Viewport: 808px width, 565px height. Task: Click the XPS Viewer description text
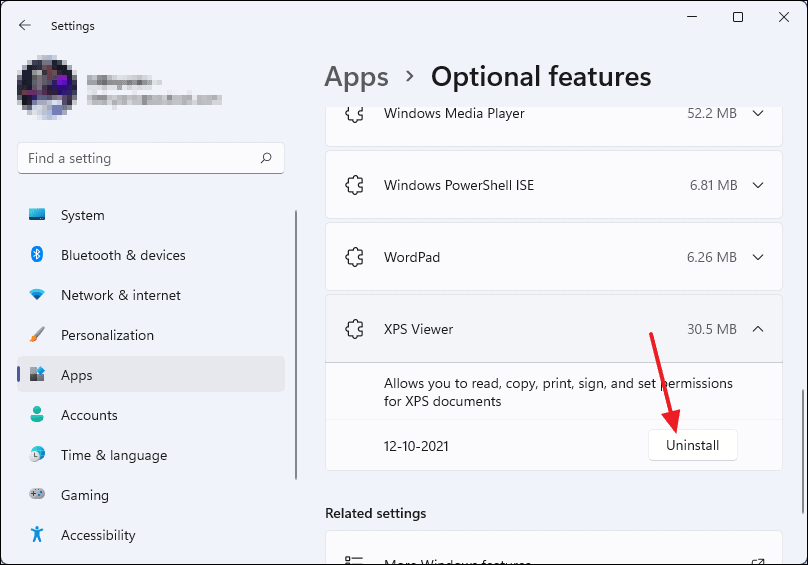click(558, 392)
